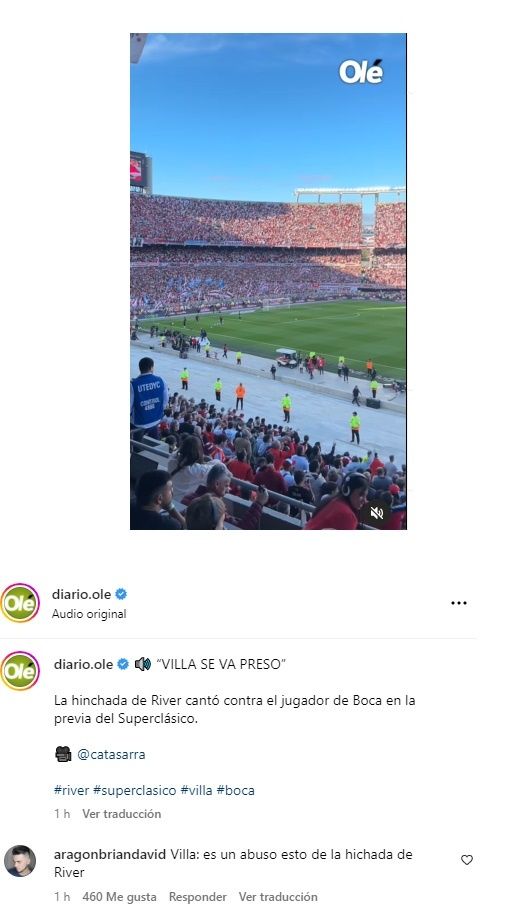Viewport: 516px width, 918px height.
Task: Open the #boca hashtag
Action: point(235,790)
